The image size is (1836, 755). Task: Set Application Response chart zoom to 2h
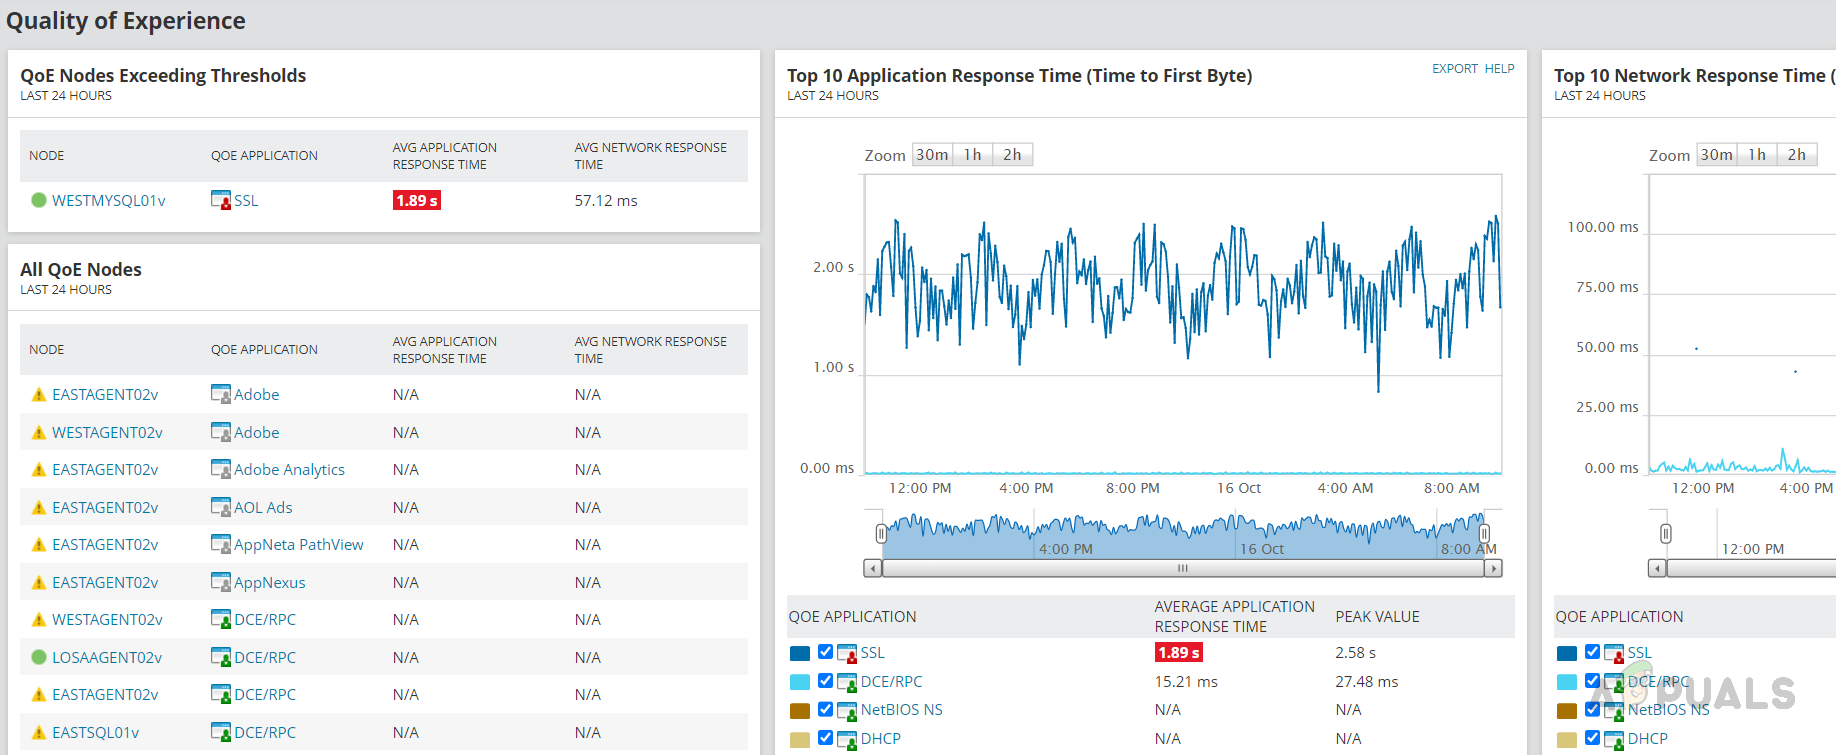coord(1012,155)
